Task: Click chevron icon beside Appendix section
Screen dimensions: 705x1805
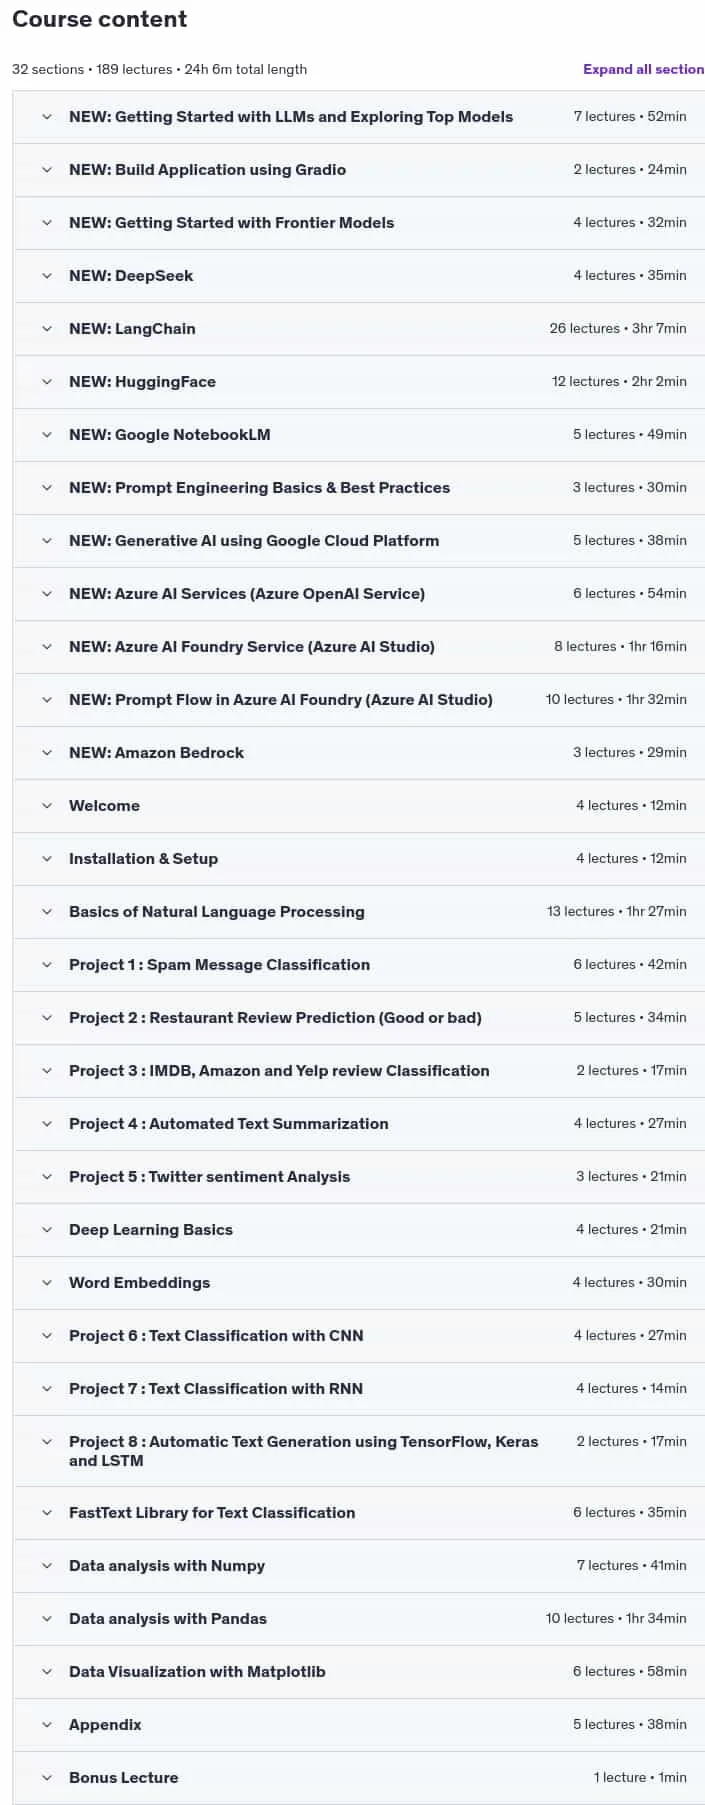Action: [x=47, y=1725]
